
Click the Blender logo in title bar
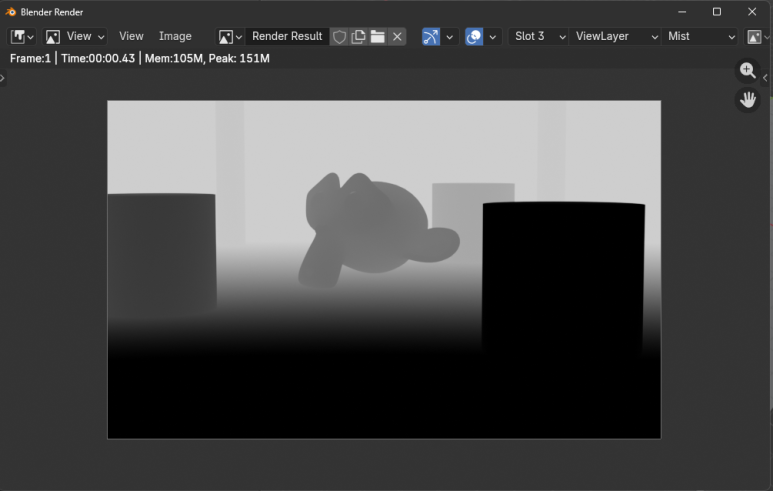tap(11, 12)
